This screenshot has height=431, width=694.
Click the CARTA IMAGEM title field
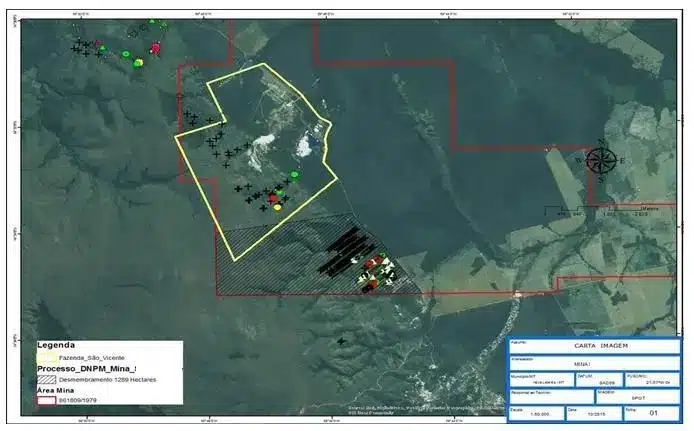(594, 347)
